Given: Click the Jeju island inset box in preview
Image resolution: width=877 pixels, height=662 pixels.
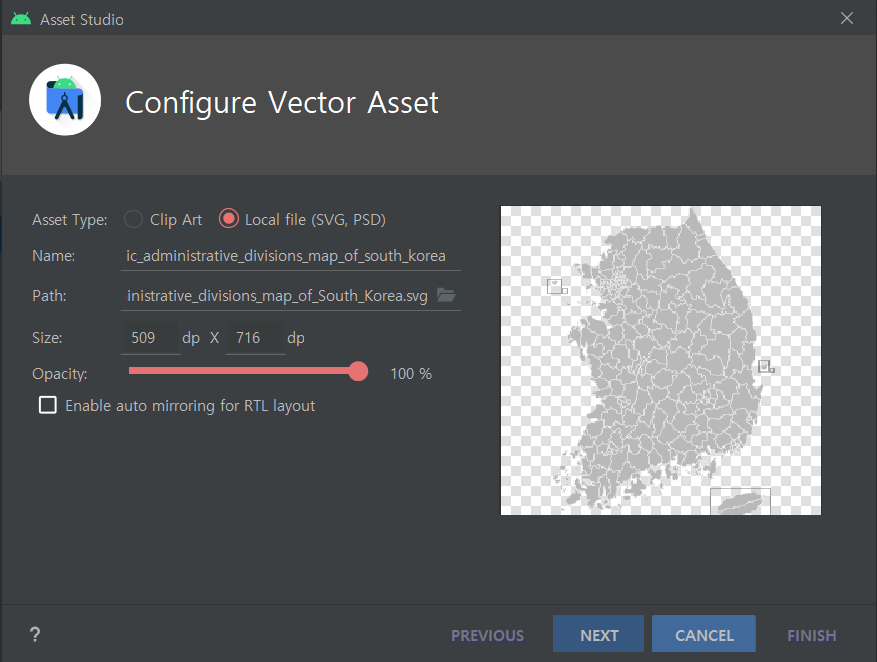Looking at the screenshot, I should [x=740, y=501].
